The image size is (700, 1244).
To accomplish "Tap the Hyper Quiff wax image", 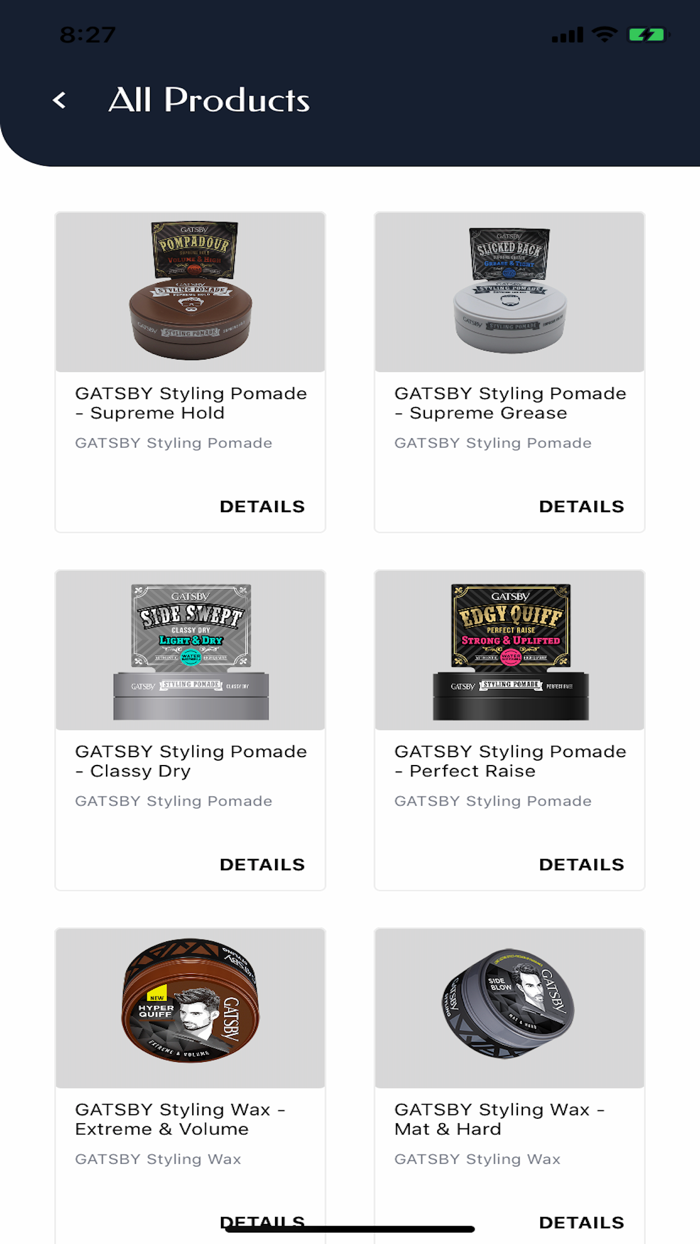I will (x=190, y=1008).
